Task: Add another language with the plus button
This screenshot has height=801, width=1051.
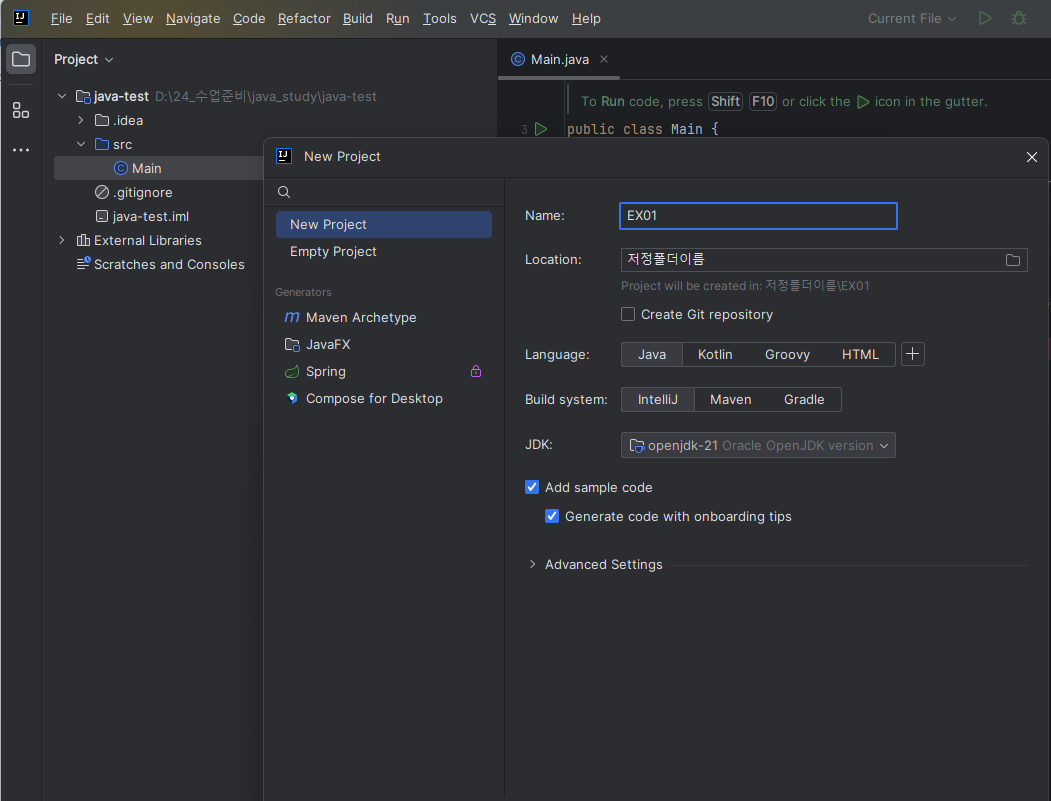Action: coord(912,354)
